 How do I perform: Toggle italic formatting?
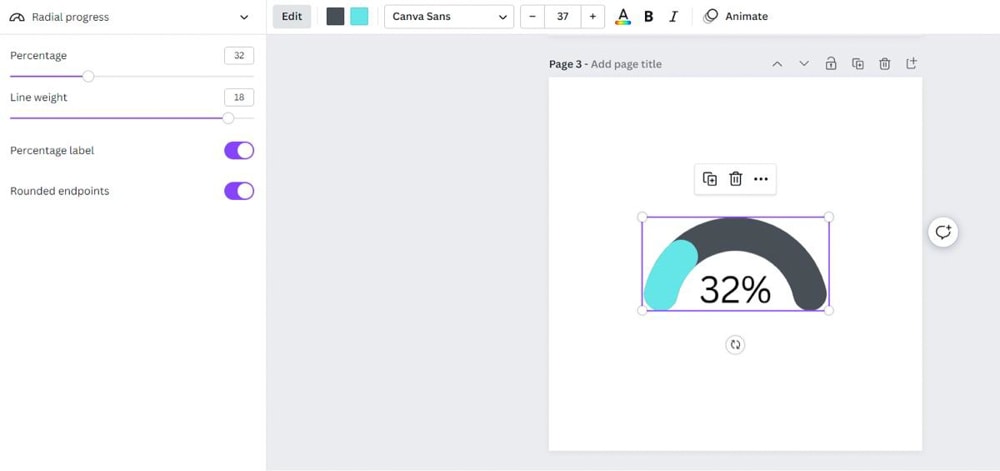coord(673,17)
